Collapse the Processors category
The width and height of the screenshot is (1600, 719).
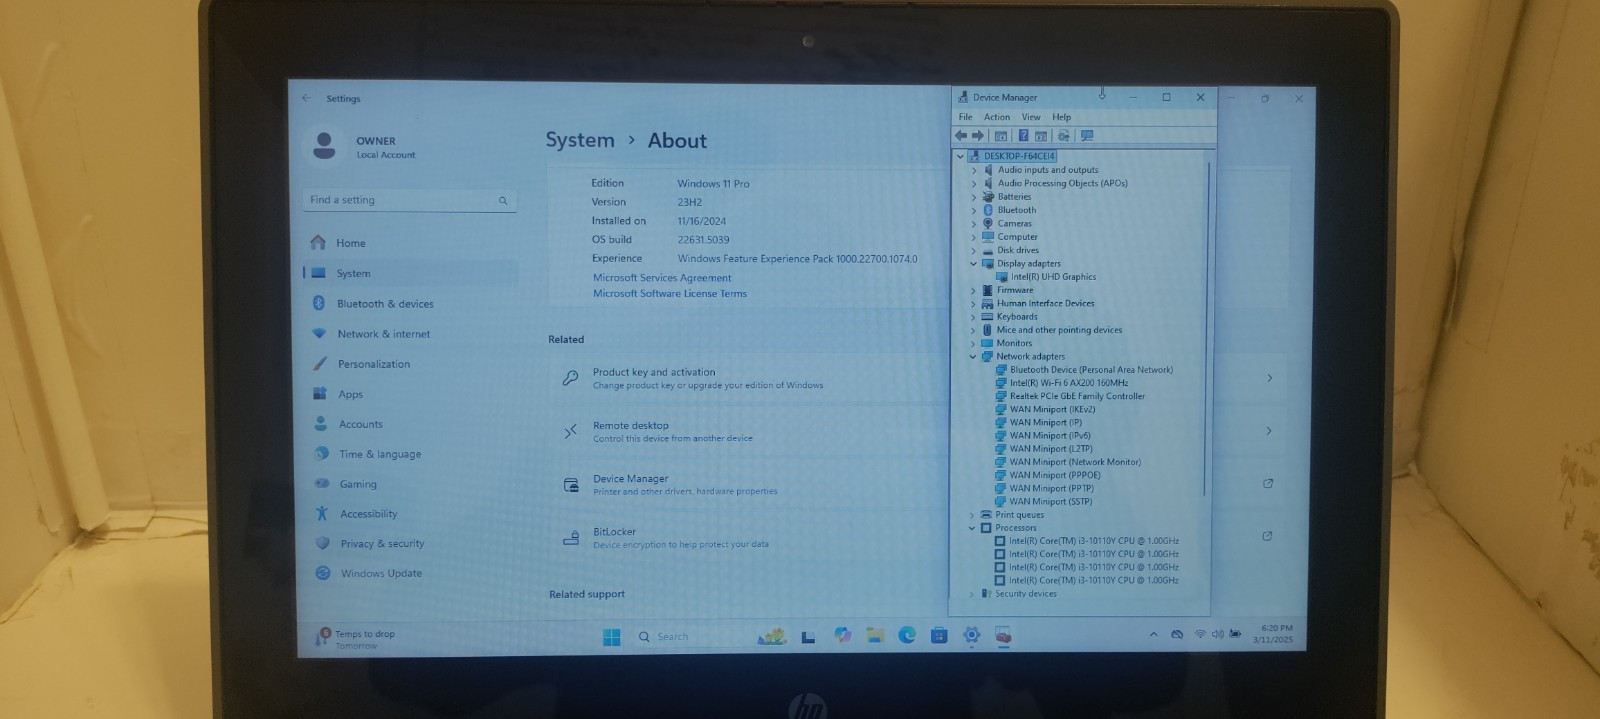coord(971,528)
